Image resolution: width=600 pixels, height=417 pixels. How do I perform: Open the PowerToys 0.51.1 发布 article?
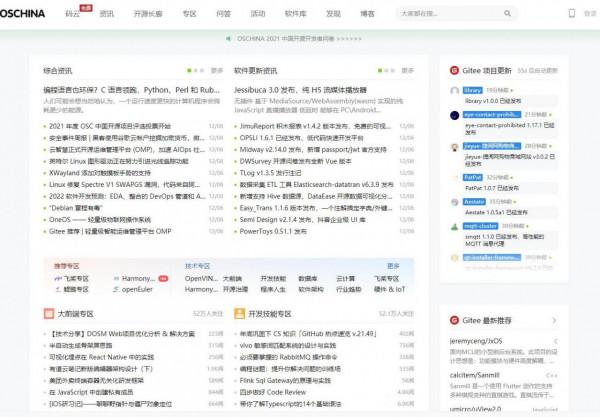[273, 231]
